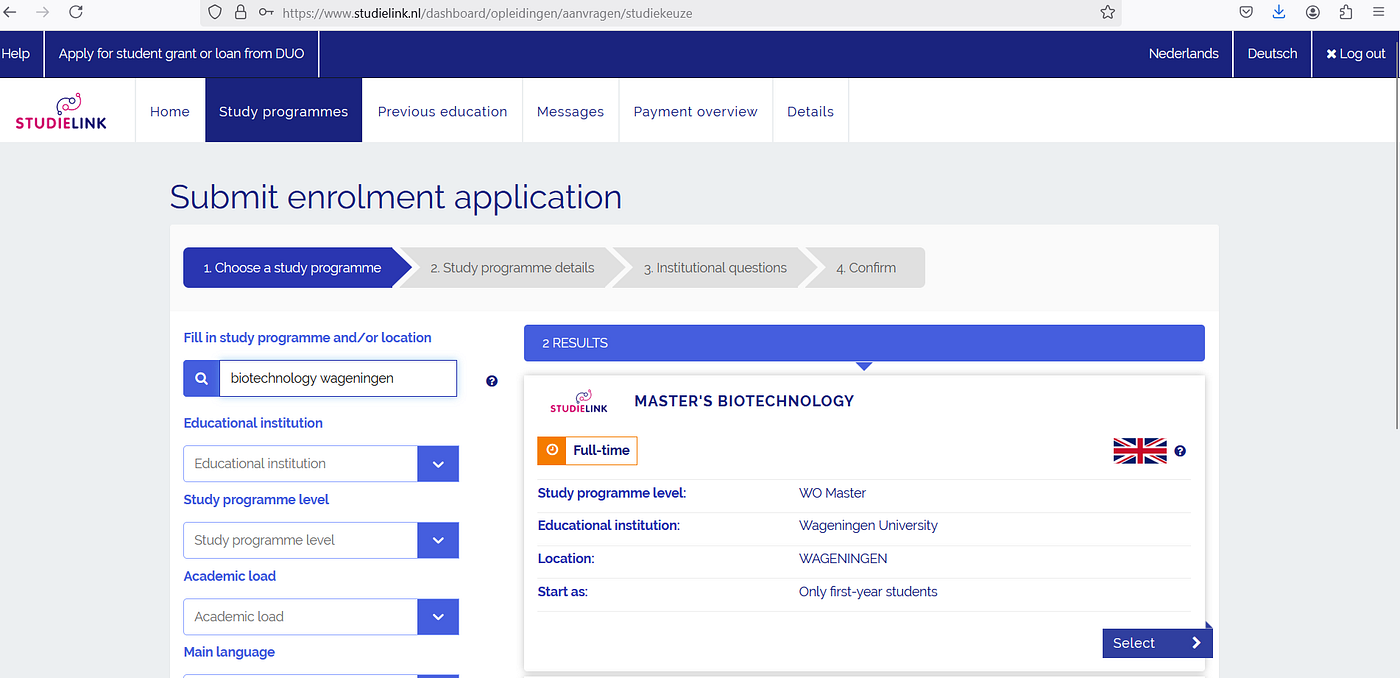Click step 4 Confirm

[x=866, y=268]
